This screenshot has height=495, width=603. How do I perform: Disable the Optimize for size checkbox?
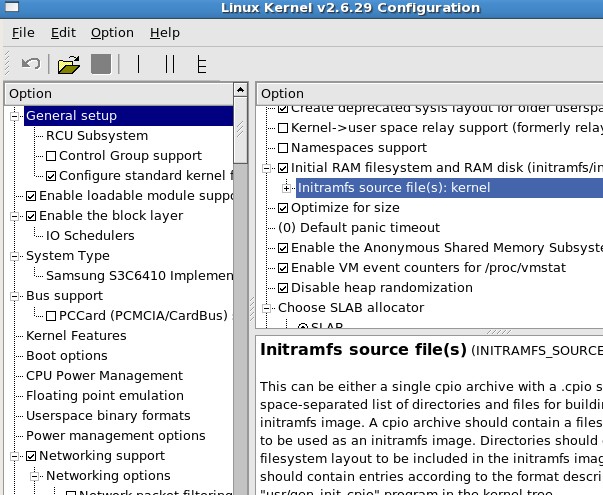tap(283, 208)
